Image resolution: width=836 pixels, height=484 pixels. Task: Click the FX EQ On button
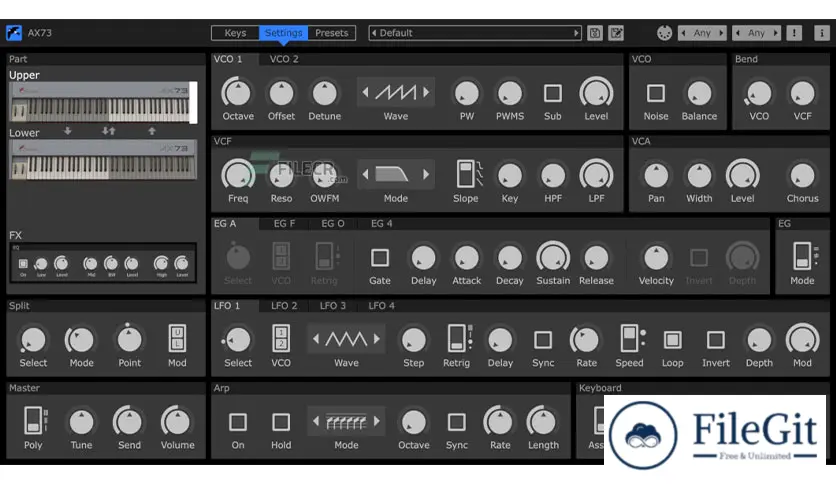[23, 263]
